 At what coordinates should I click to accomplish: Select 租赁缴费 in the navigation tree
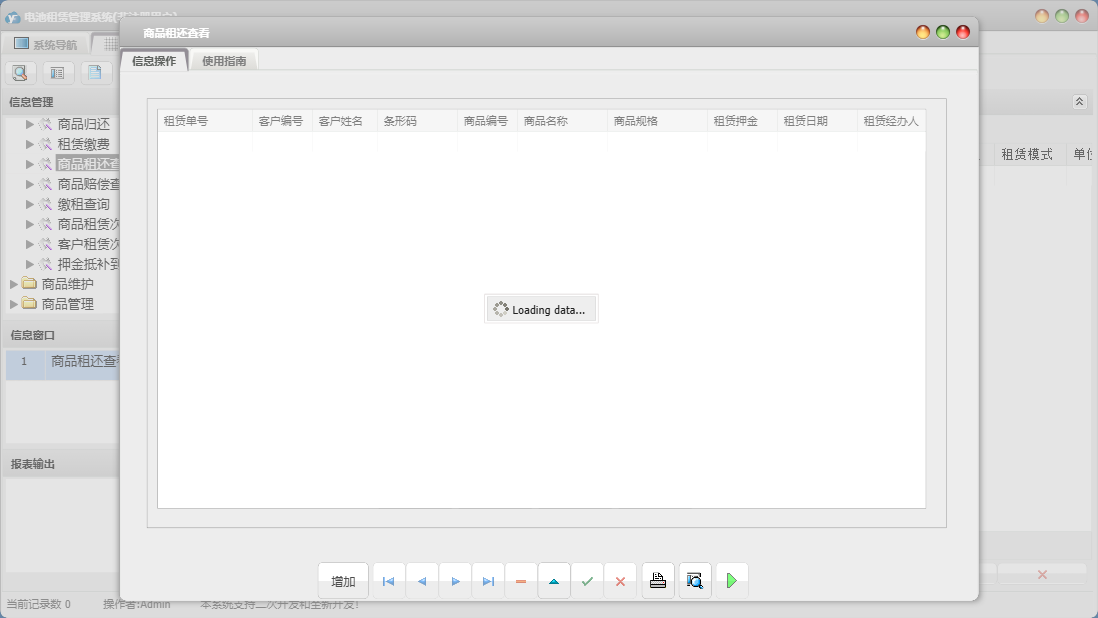click(x=84, y=144)
